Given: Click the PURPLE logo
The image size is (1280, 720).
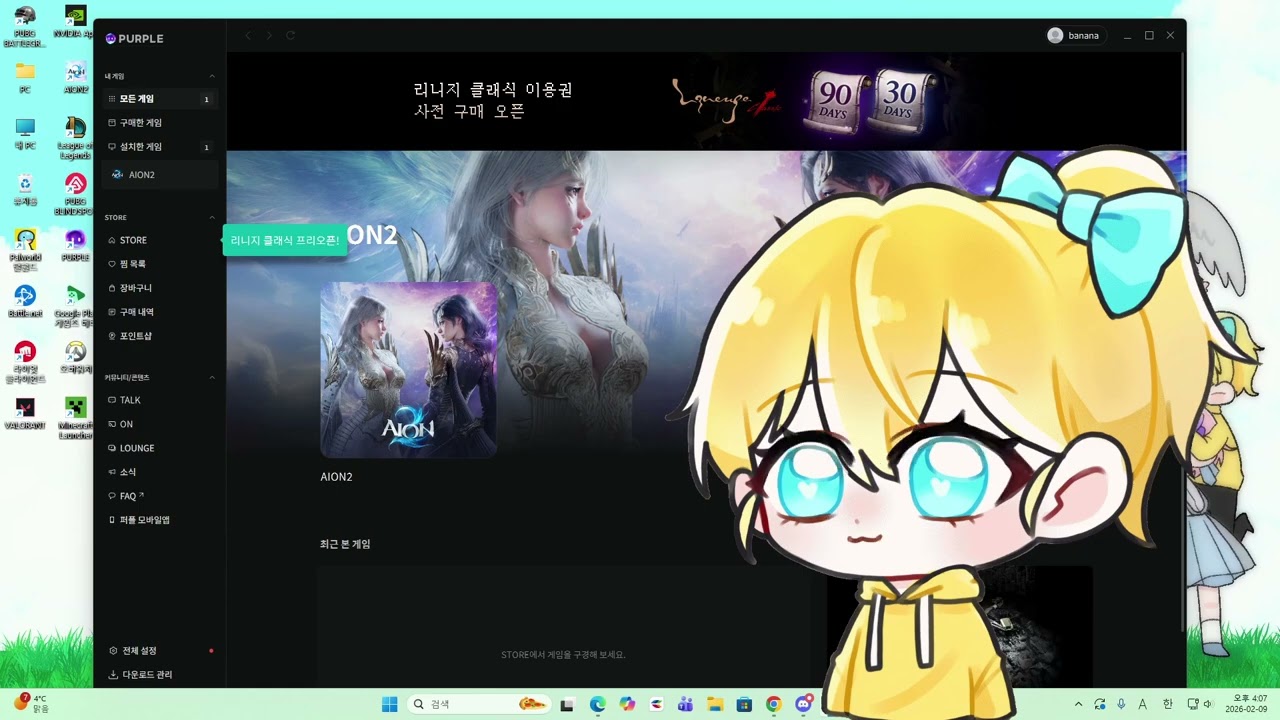Looking at the screenshot, I should [134, 39].
